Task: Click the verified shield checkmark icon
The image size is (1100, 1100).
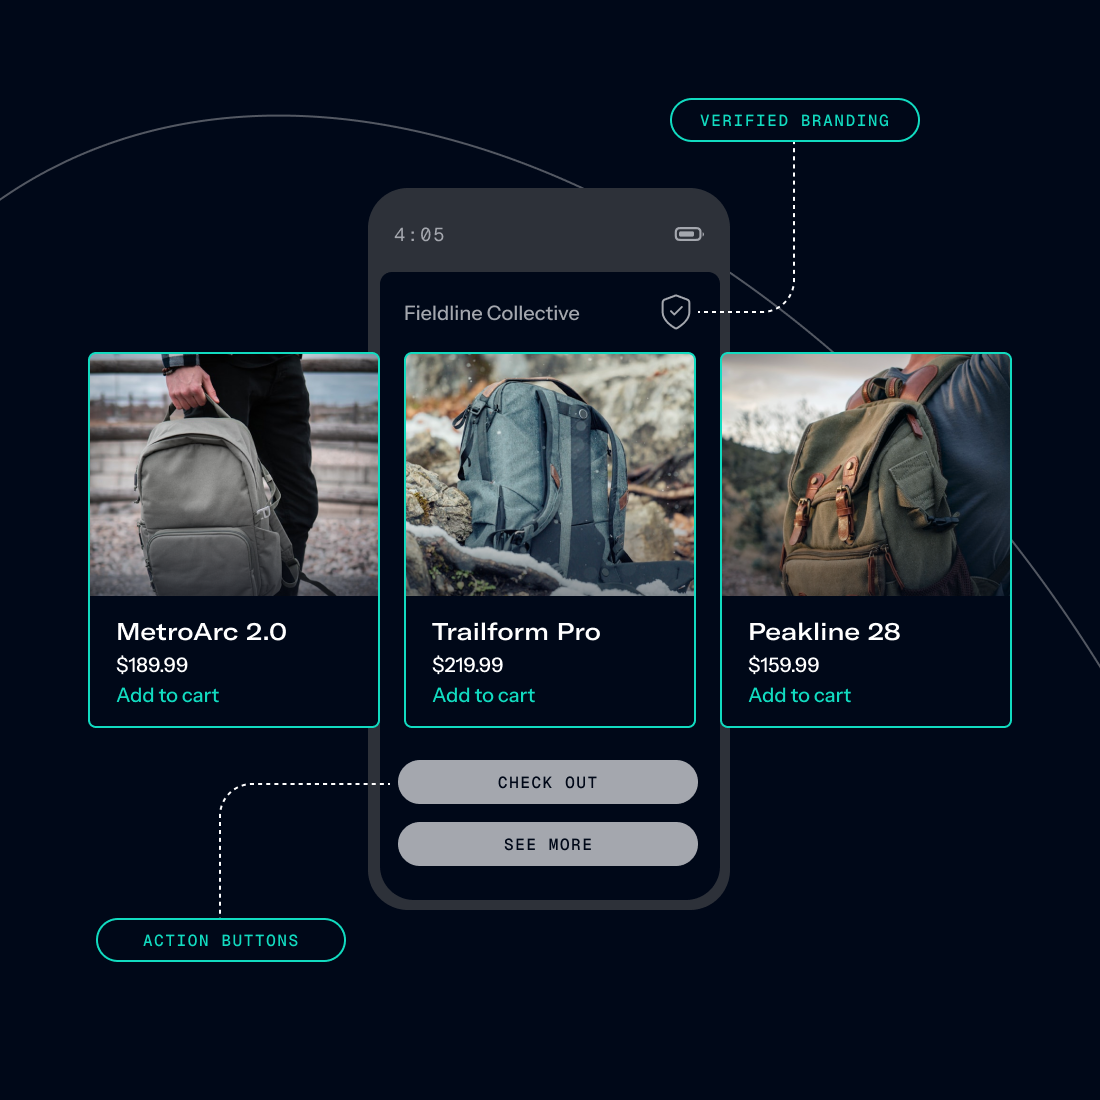Action: point(676,312)
